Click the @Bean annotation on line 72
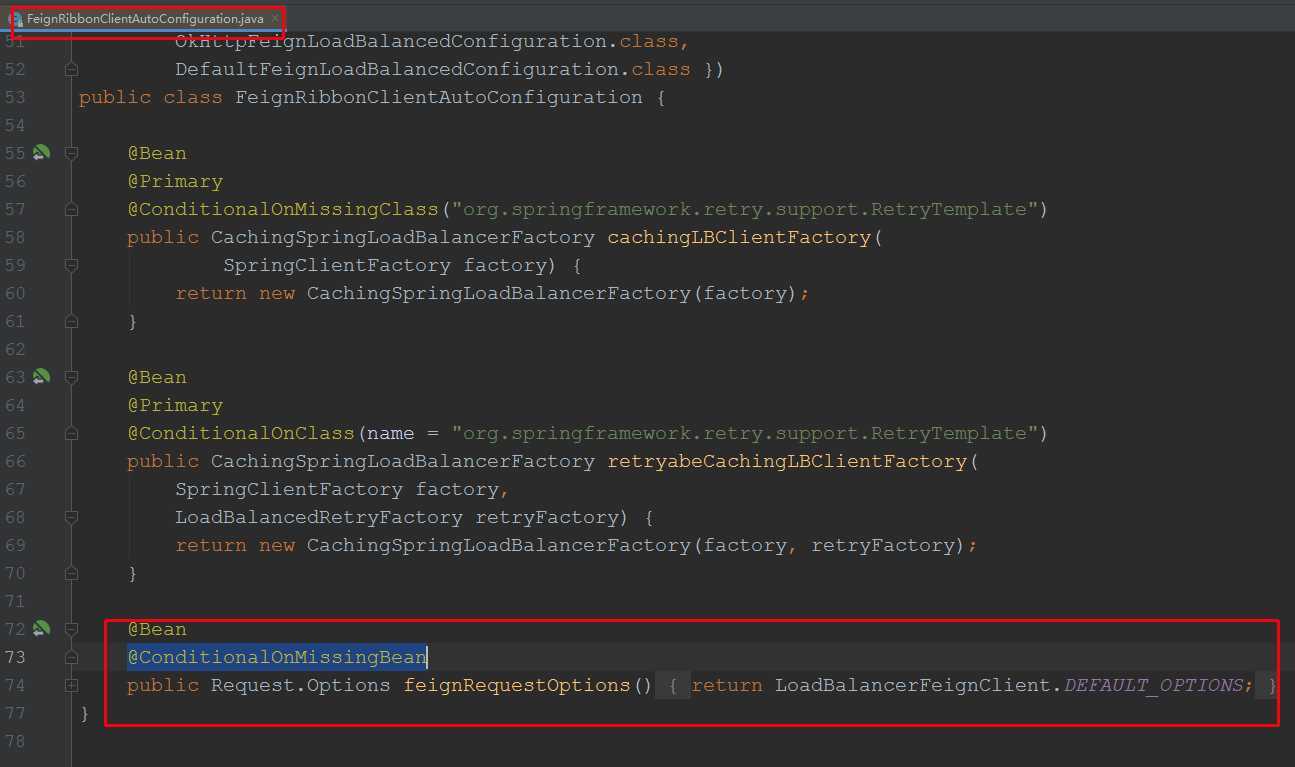The width and height of the screenshot is (1295, 767). coord(157,629)
